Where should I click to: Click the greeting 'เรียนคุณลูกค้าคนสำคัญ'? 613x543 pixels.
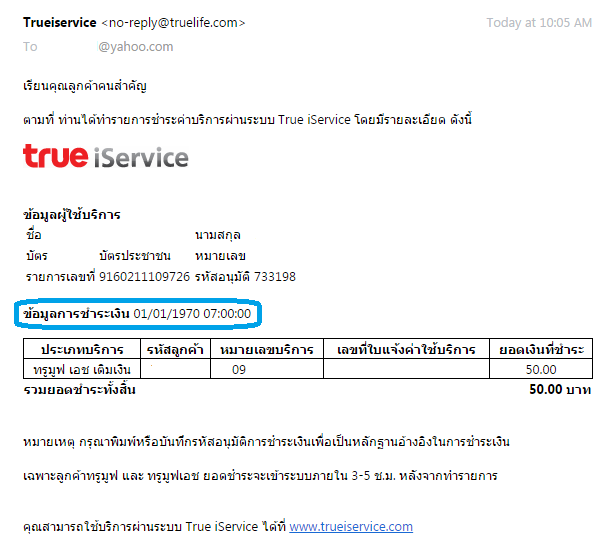pyautogui.click(x=85, y=86)
